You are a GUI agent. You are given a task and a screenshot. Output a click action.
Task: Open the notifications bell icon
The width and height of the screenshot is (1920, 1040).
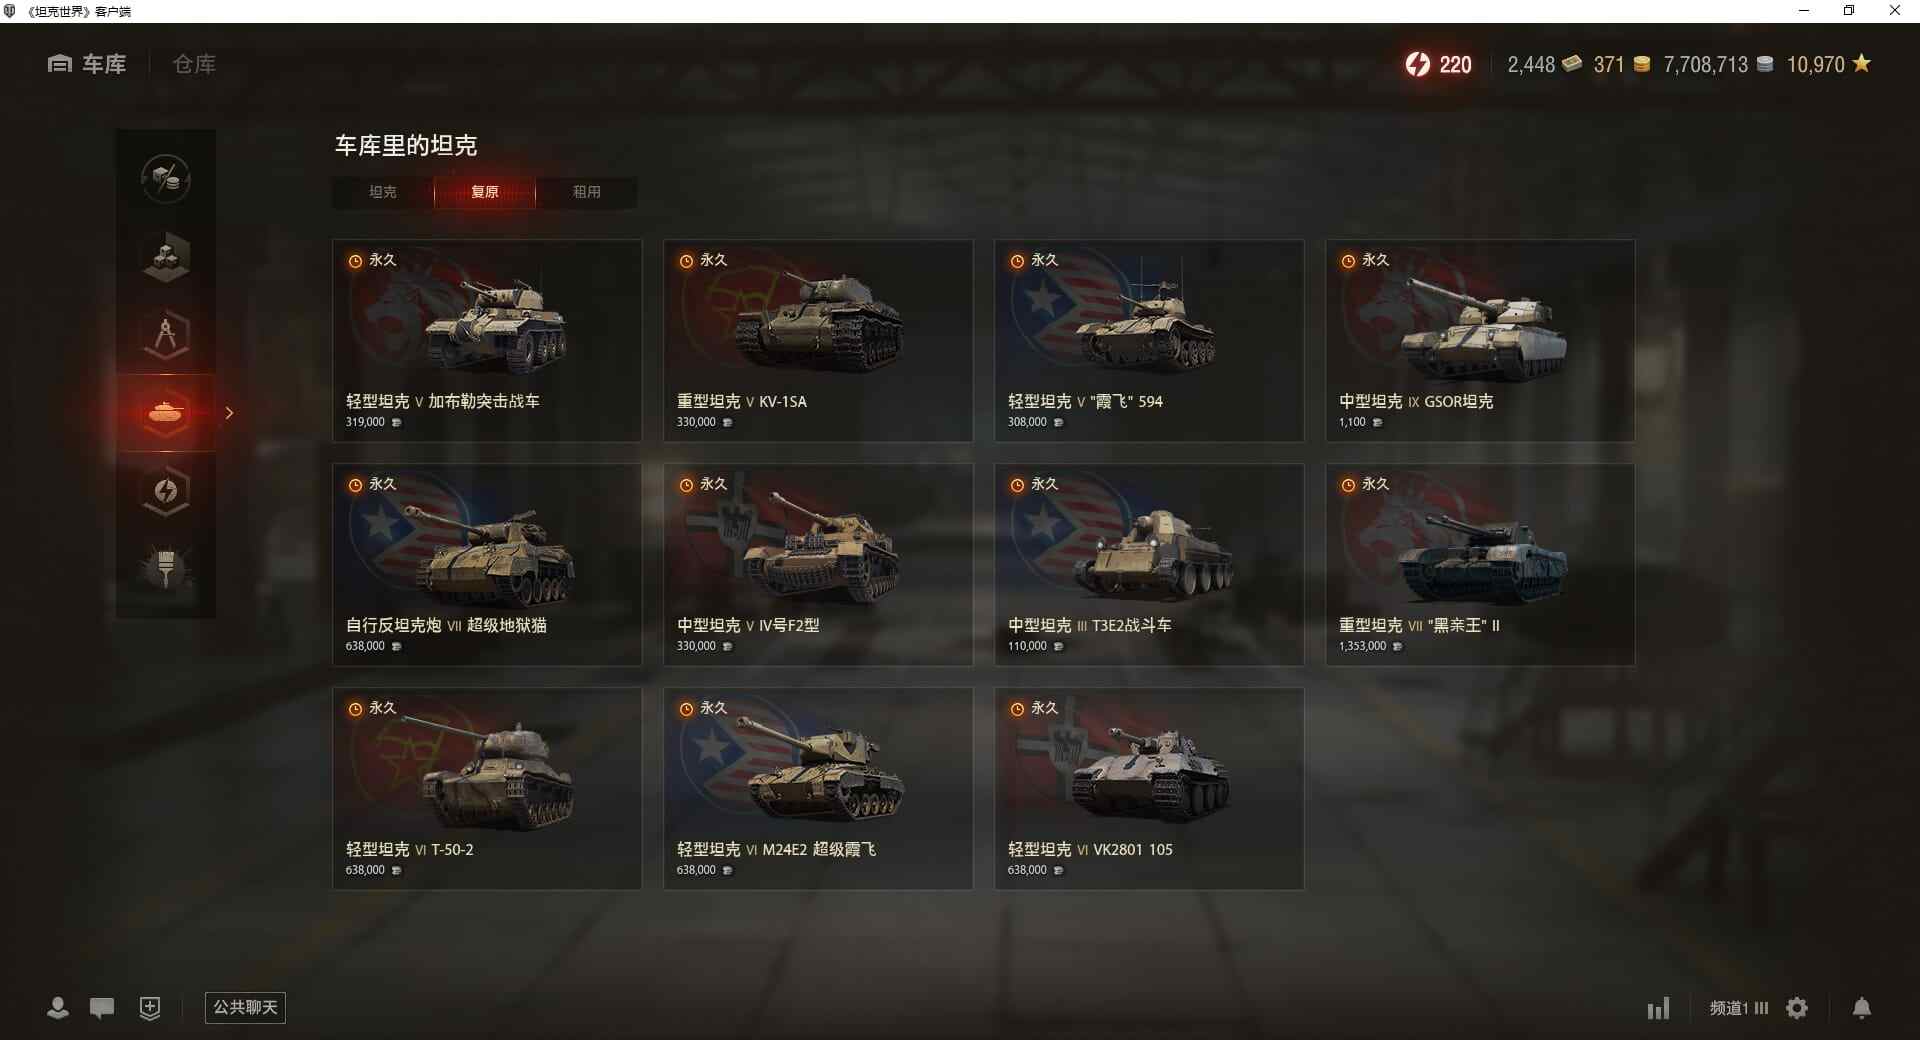click(1862, 1008)
